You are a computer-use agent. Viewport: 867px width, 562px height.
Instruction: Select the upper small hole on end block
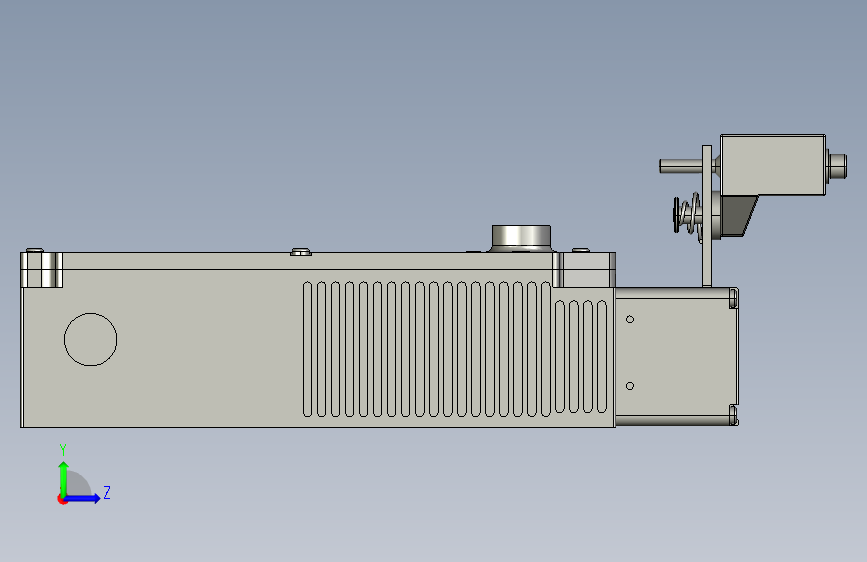pos(630,319)
